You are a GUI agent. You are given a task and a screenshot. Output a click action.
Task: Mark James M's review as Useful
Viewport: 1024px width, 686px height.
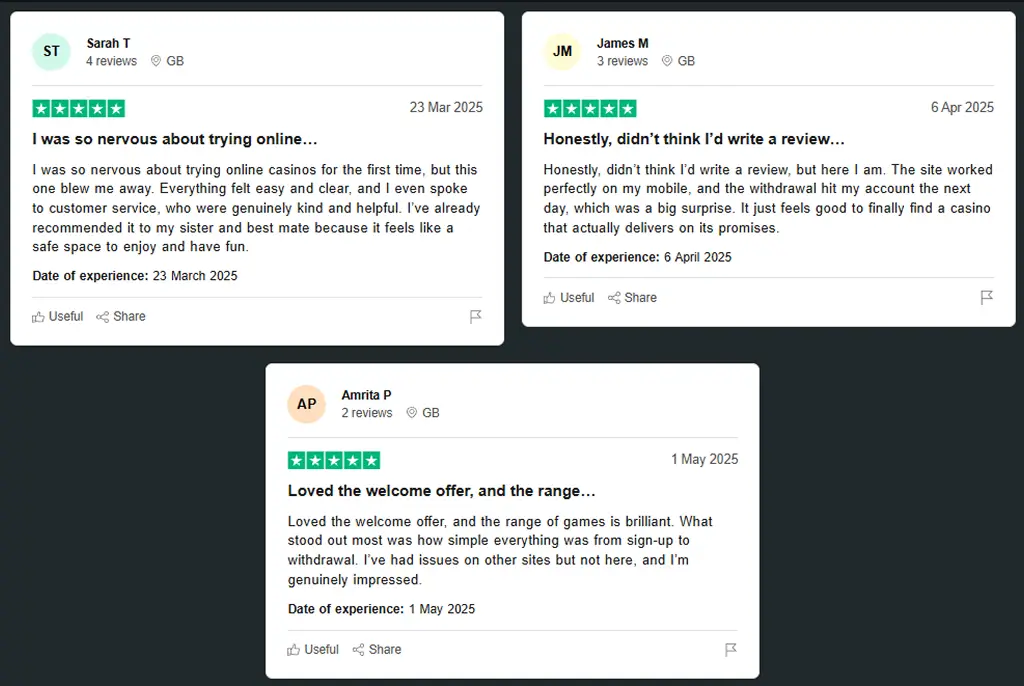click(x=569, y=298)
